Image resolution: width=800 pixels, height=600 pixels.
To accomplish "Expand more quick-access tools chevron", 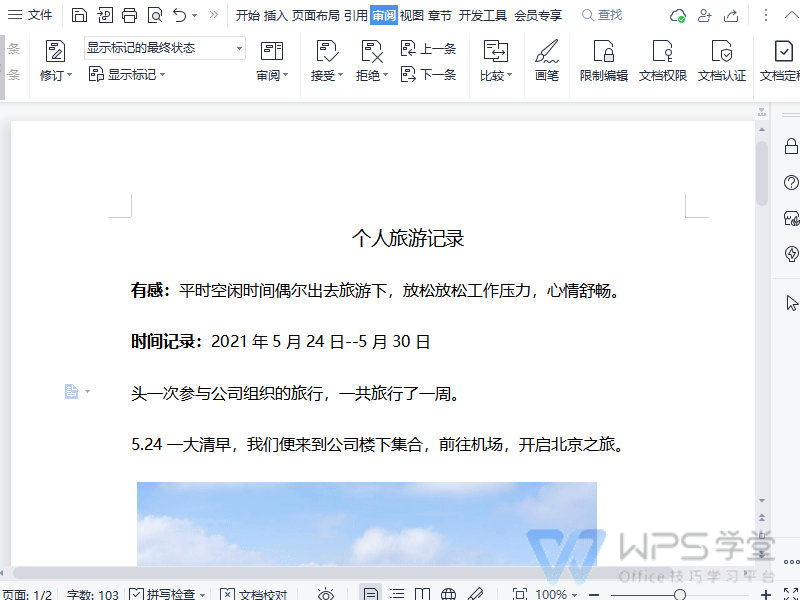I will click(x=214, y=15).
